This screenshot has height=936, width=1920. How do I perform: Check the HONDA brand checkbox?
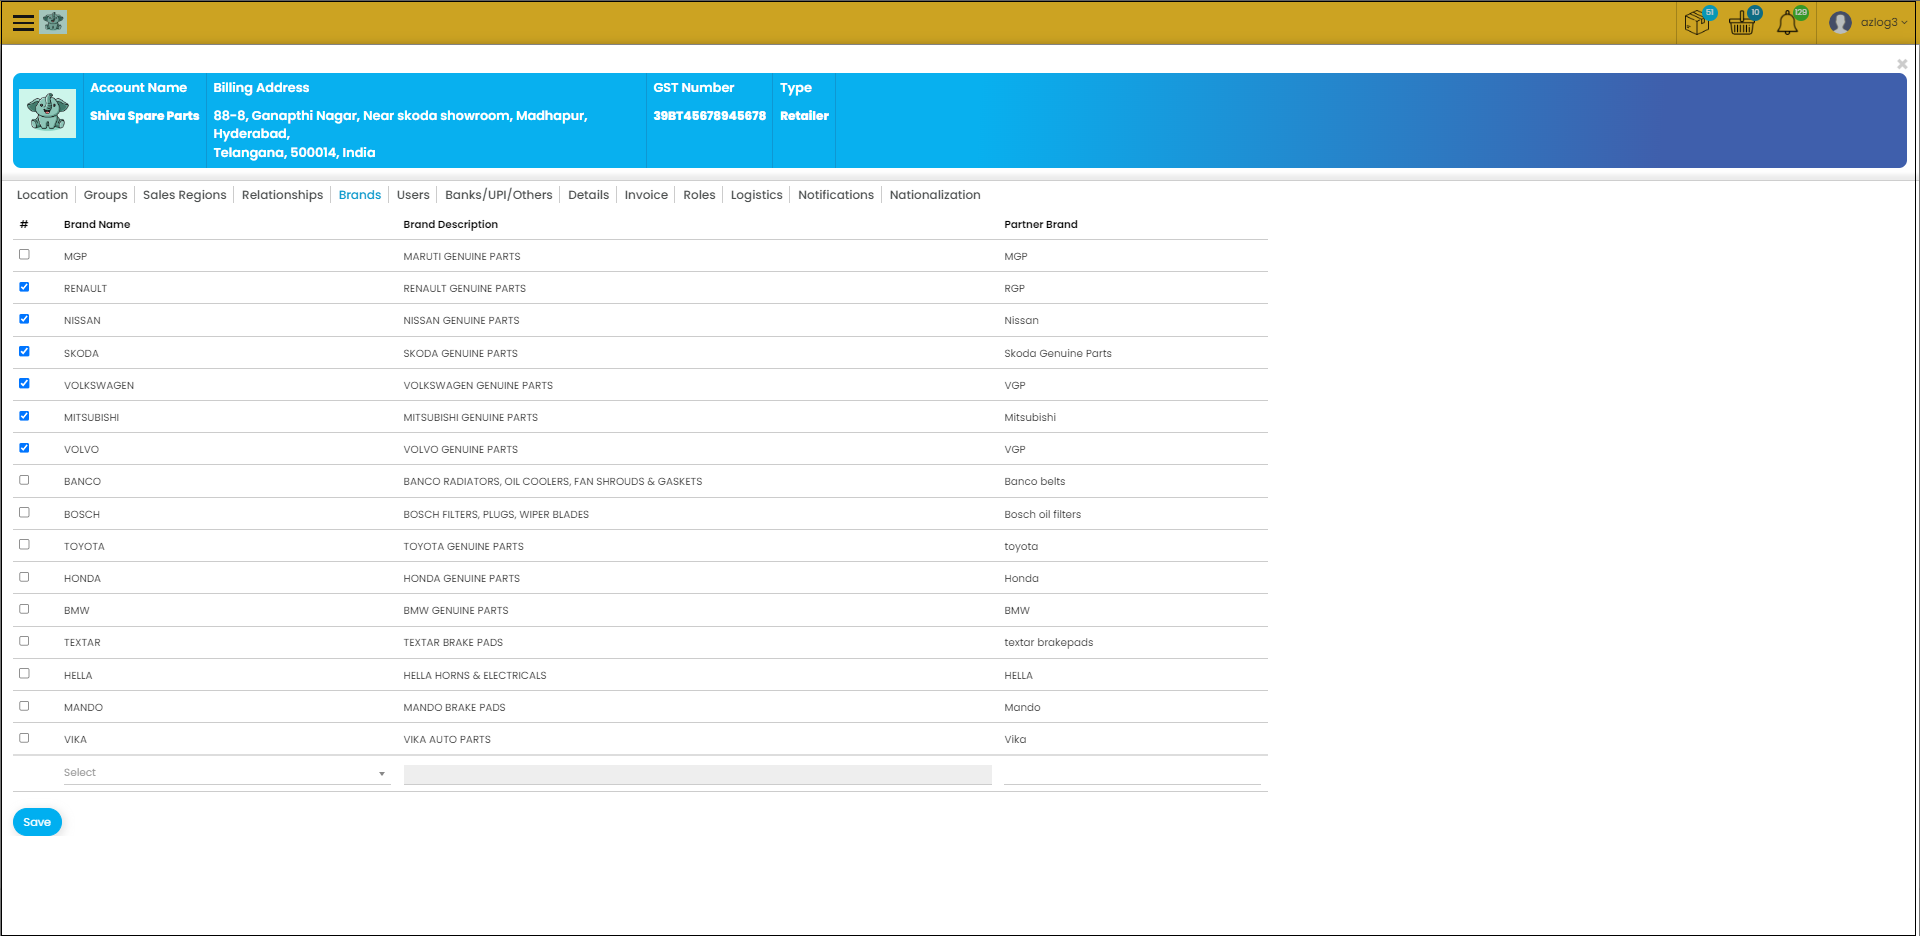pyautogui.click(x=24, y=577)
